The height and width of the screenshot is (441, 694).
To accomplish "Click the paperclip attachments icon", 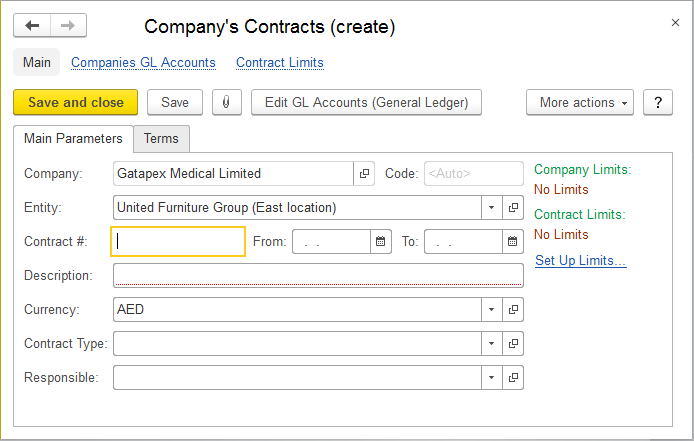I will [227, 102].
